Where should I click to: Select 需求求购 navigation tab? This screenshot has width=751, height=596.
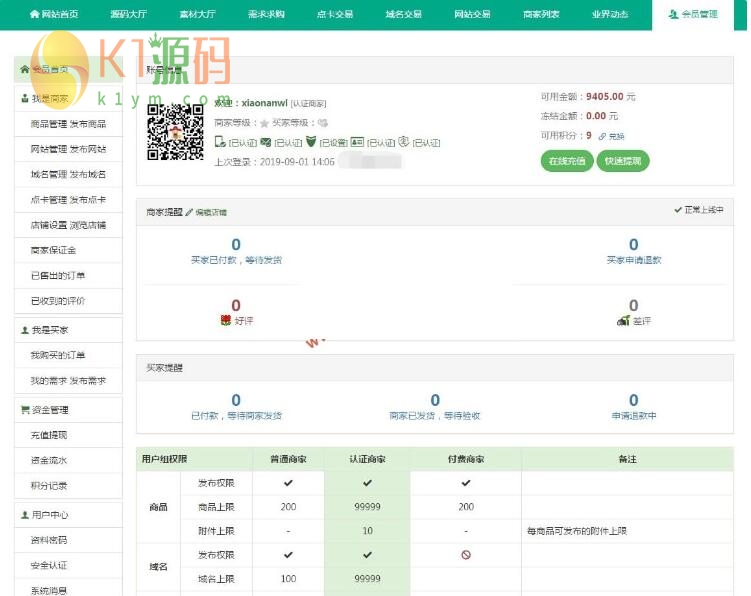266,14
